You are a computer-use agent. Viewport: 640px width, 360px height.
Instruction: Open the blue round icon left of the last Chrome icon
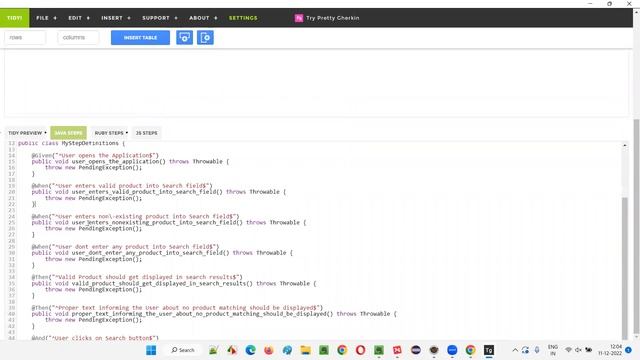[452, 350]
